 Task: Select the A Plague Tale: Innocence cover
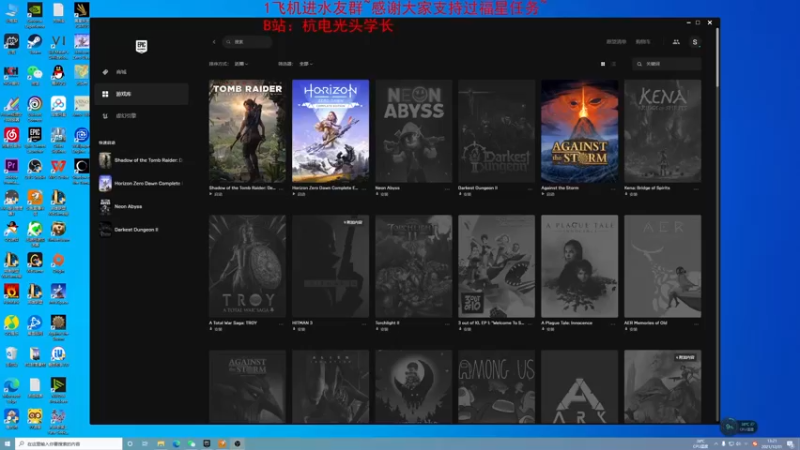click(x=580, y=266)
